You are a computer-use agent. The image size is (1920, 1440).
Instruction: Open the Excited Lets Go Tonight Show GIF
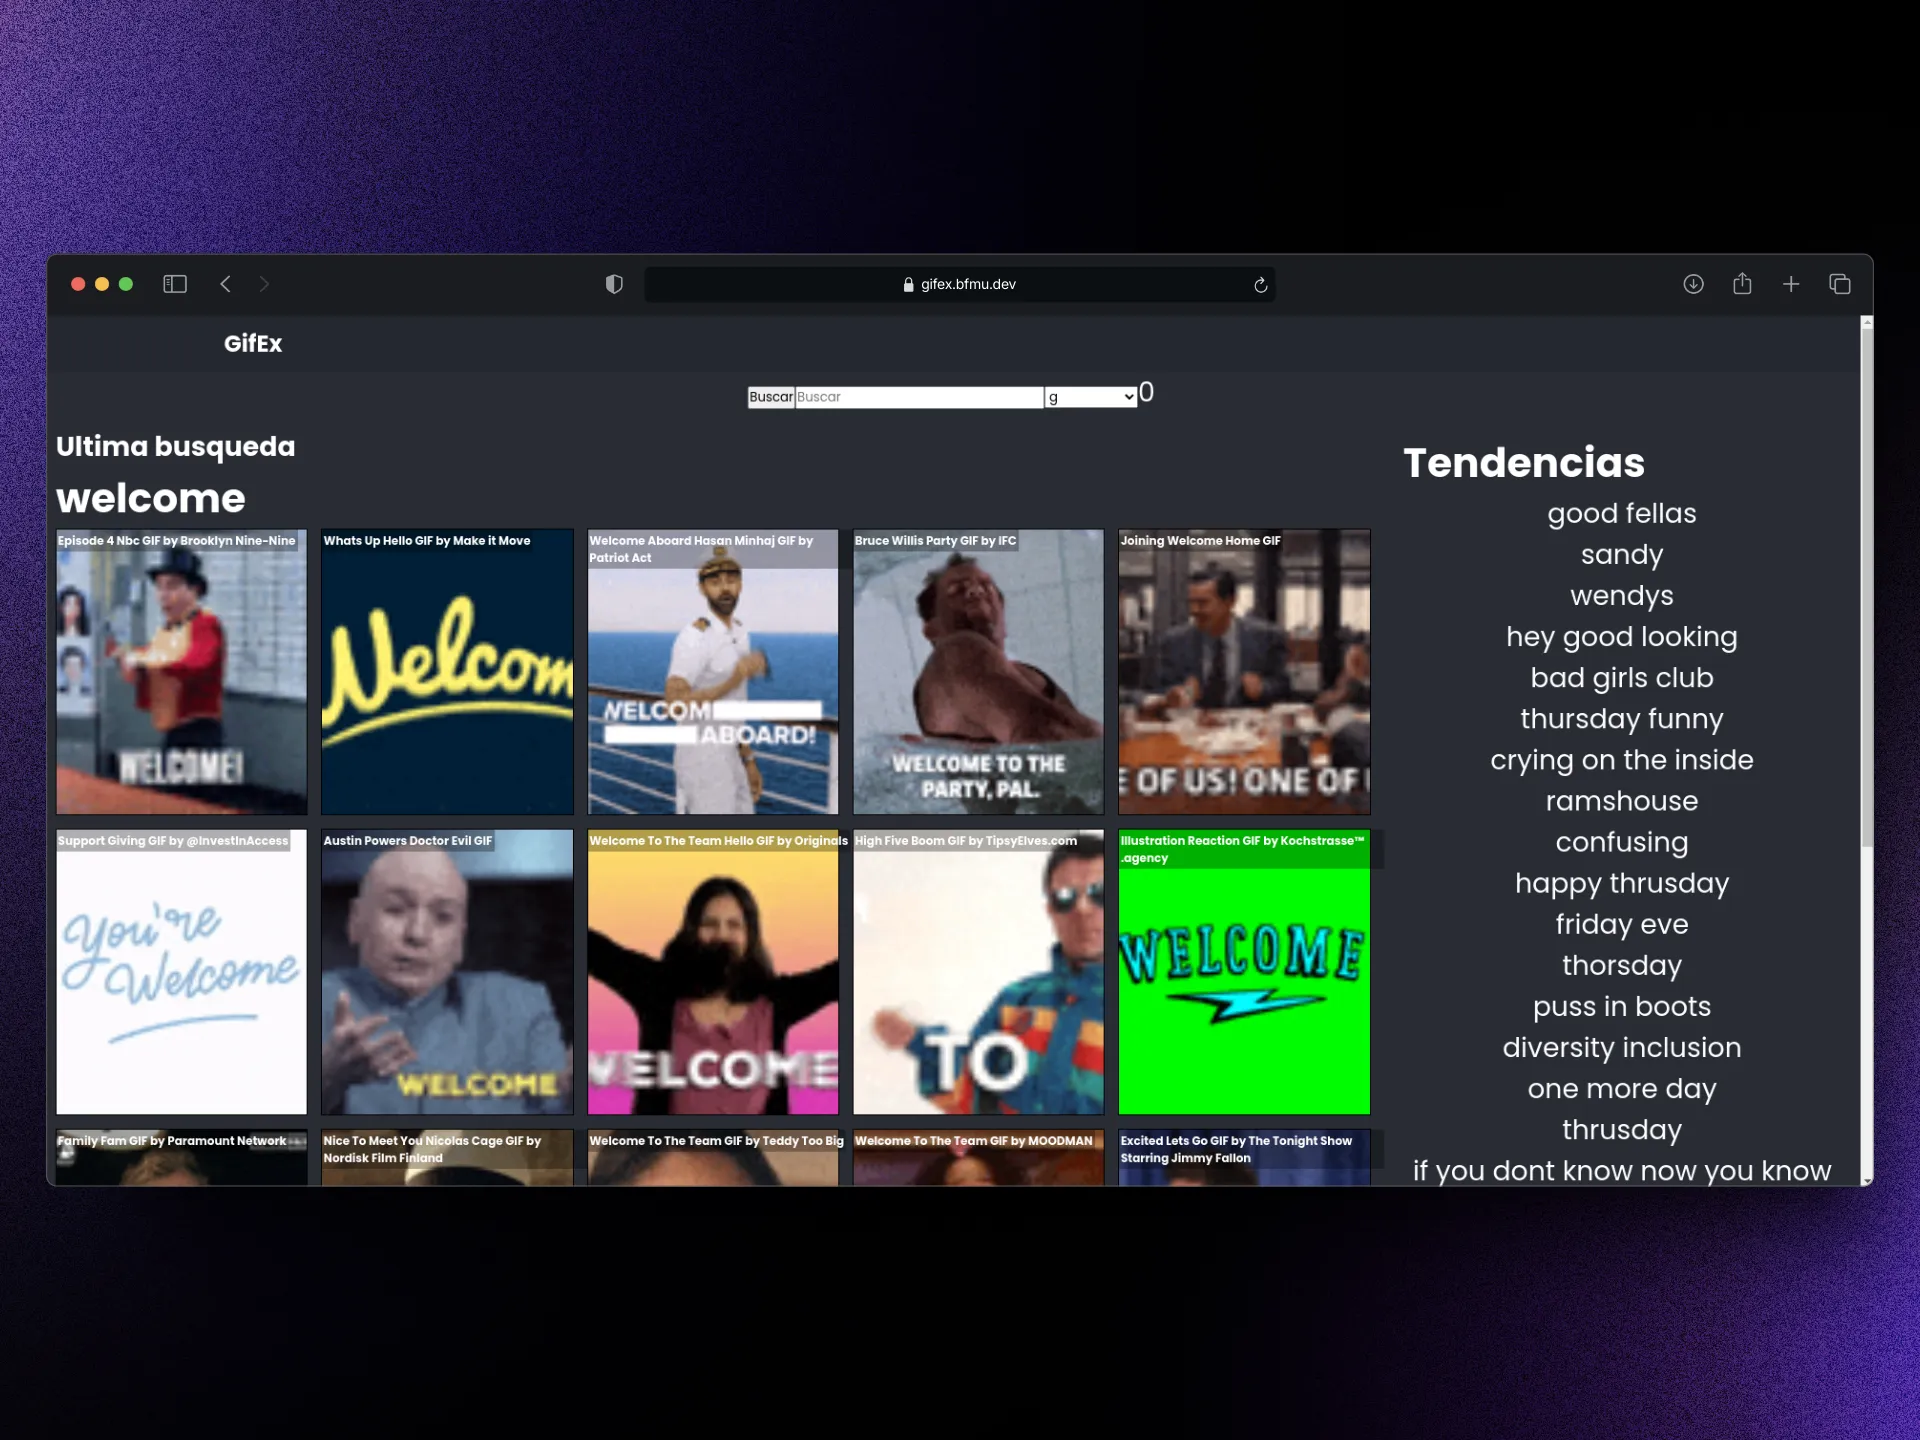pyautogui.click(x=1244, y=1158)
